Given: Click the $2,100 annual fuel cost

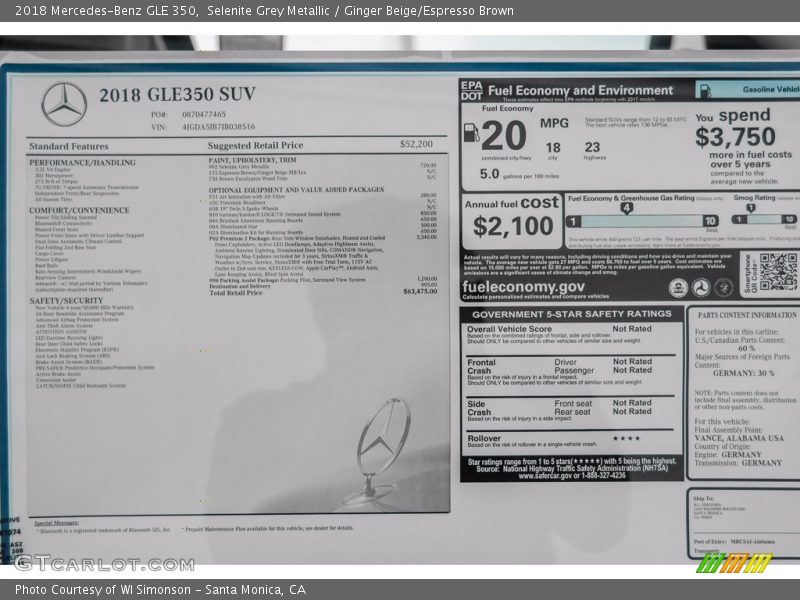Looking at the screenshot, I should [x=513, y=226].
